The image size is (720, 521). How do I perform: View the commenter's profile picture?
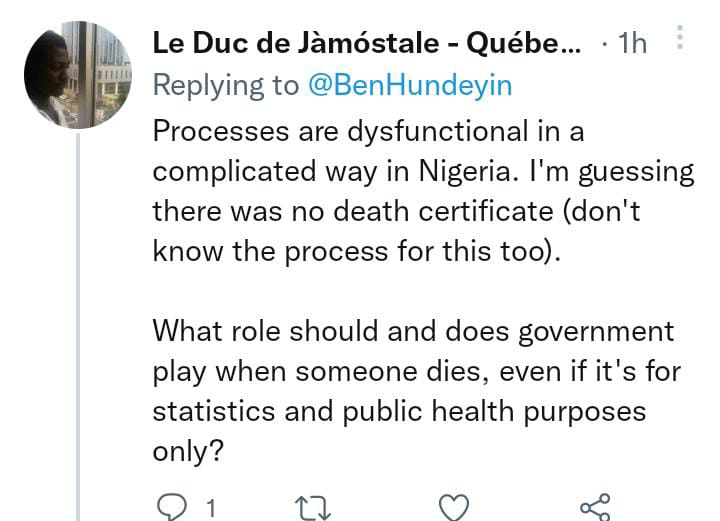(77, 75)
